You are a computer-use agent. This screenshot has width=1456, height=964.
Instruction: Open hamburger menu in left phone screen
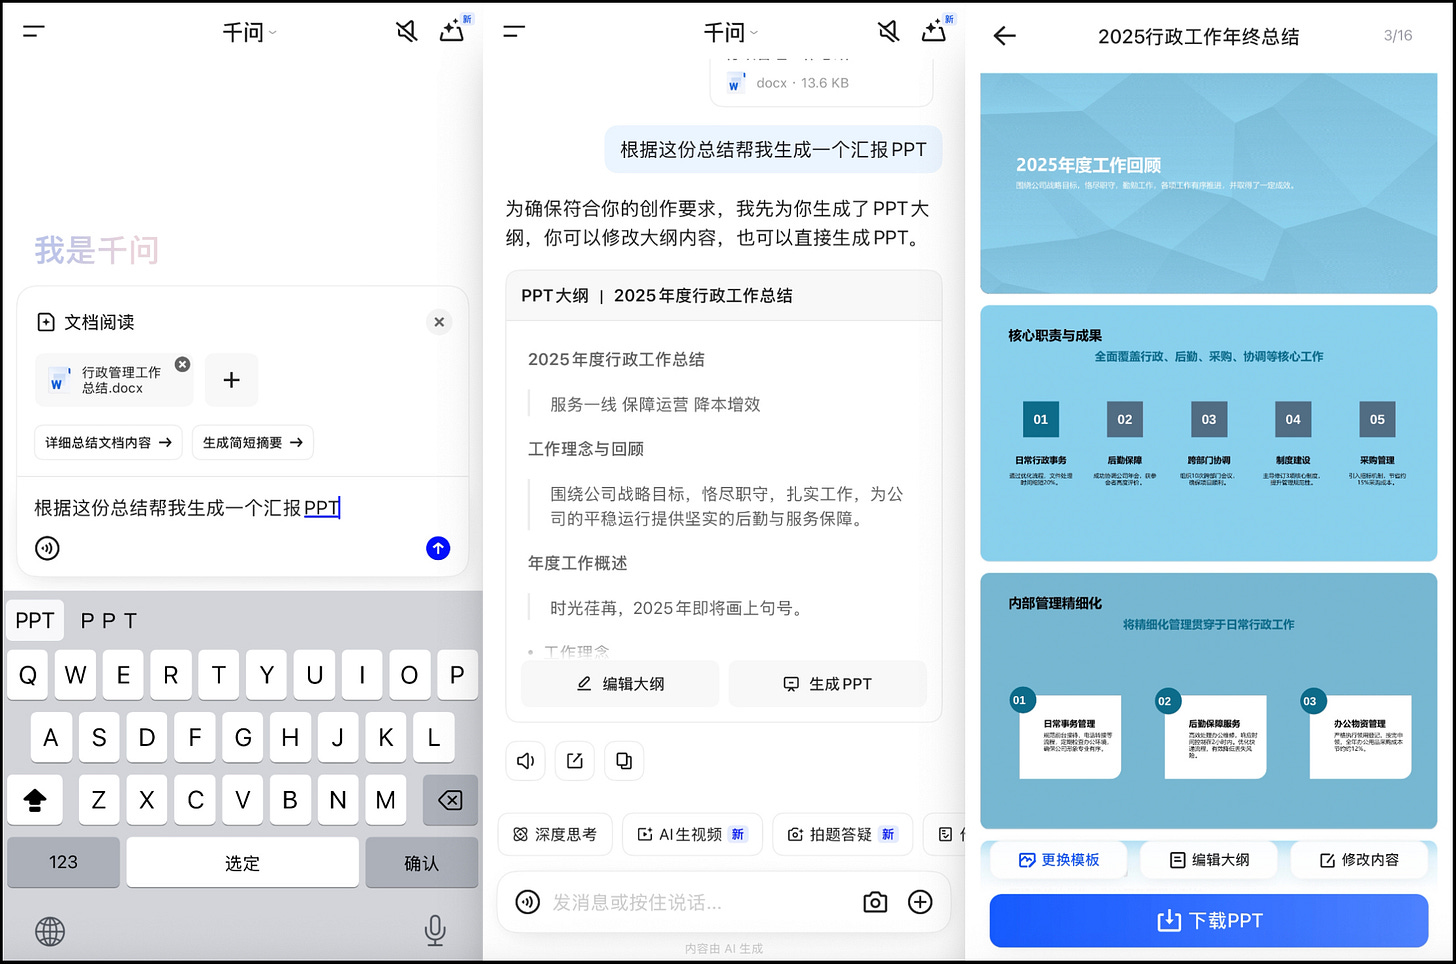34,32
